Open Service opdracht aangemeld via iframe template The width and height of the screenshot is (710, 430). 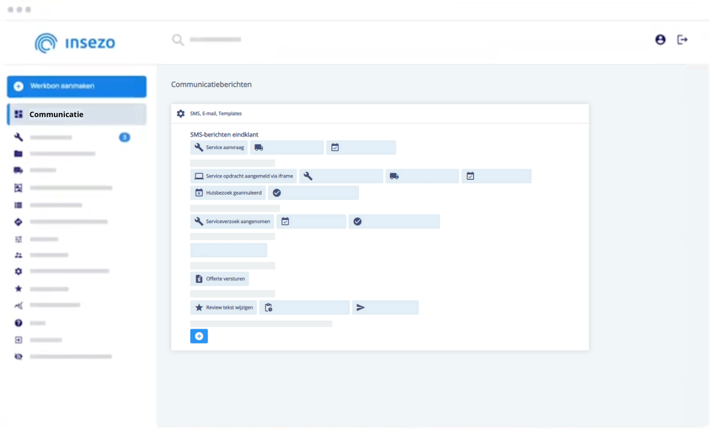[243, 176]
